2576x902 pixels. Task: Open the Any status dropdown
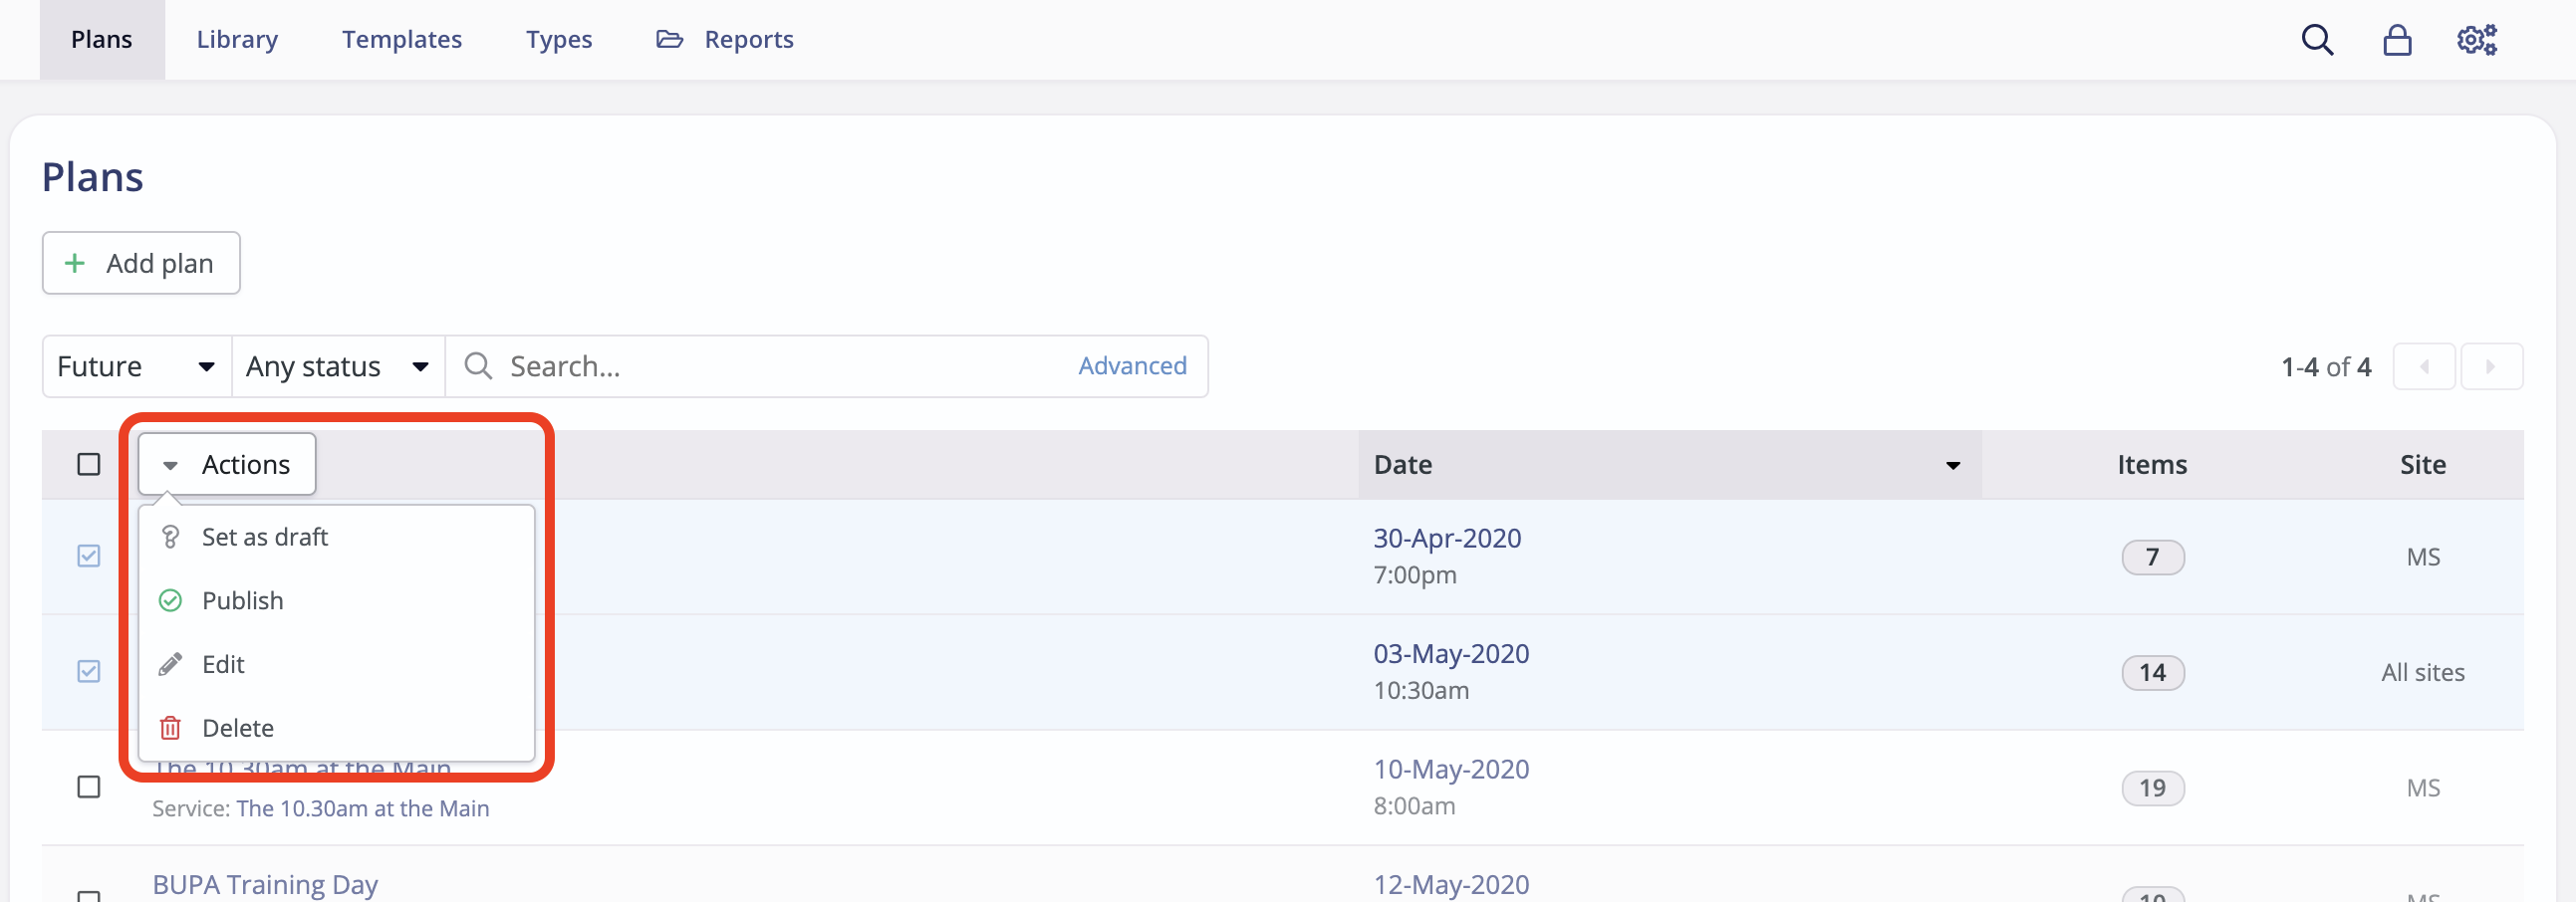click(337, 366)
